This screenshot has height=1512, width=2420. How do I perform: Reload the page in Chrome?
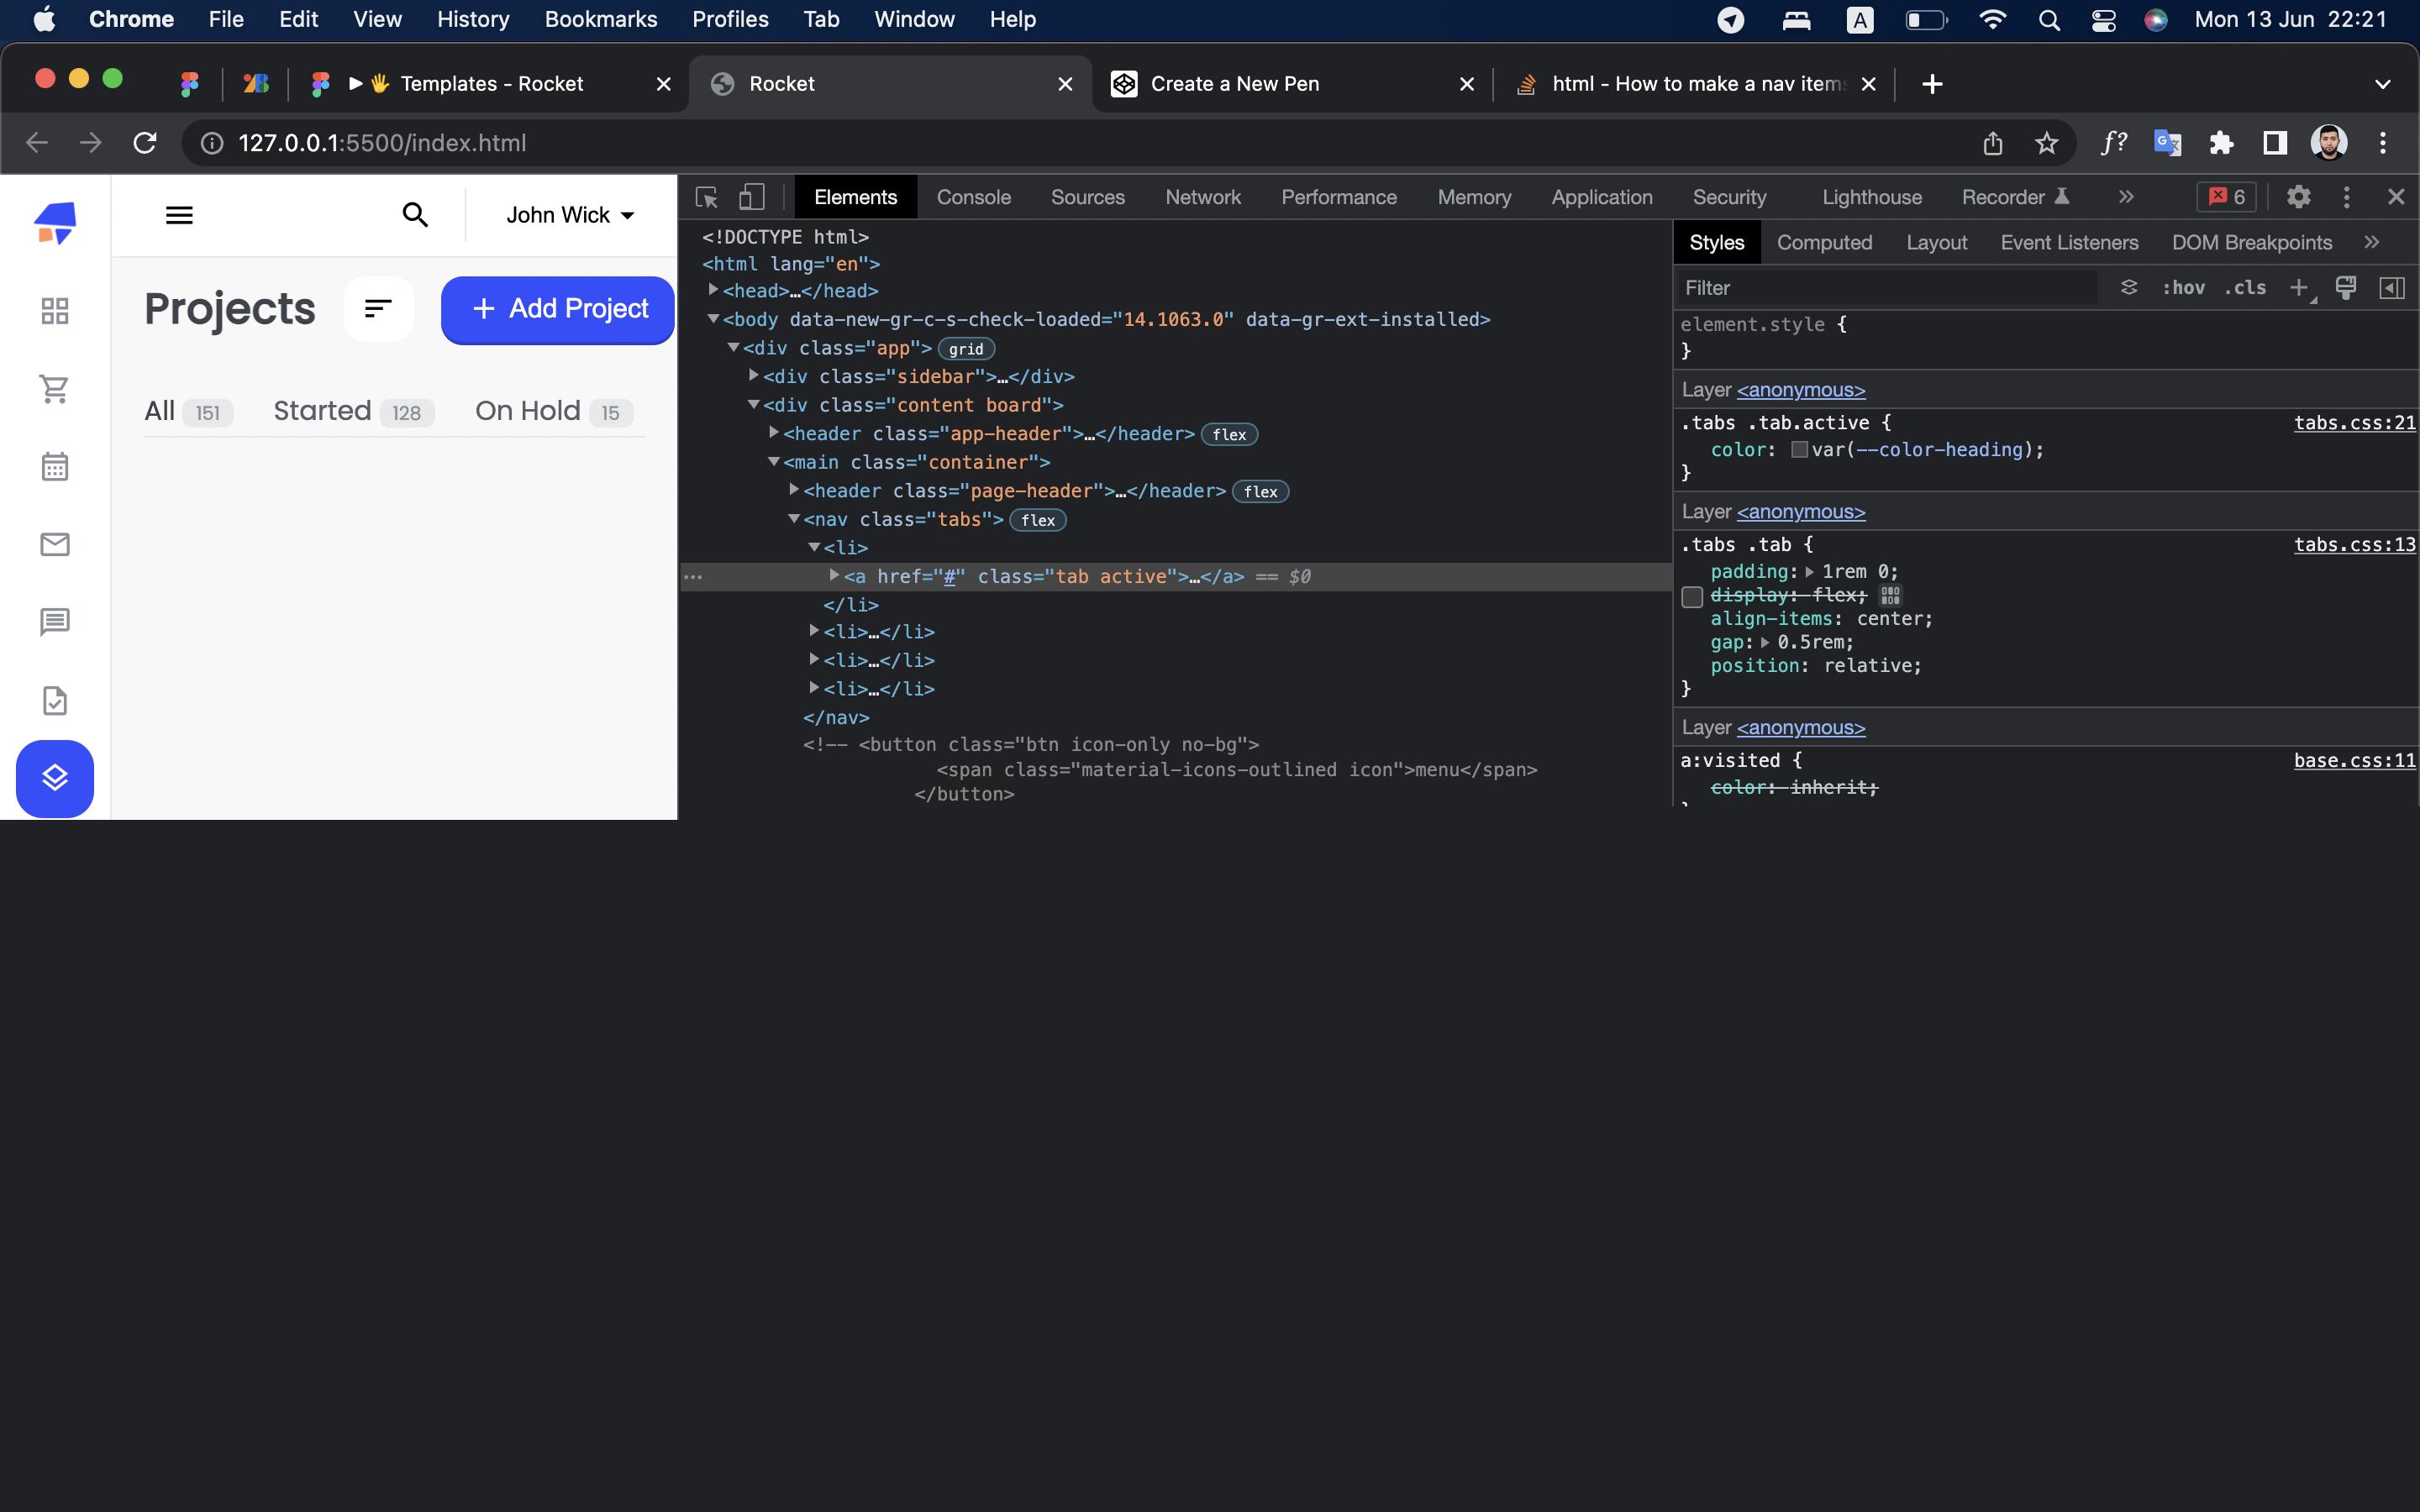click(x=145, y=143)
